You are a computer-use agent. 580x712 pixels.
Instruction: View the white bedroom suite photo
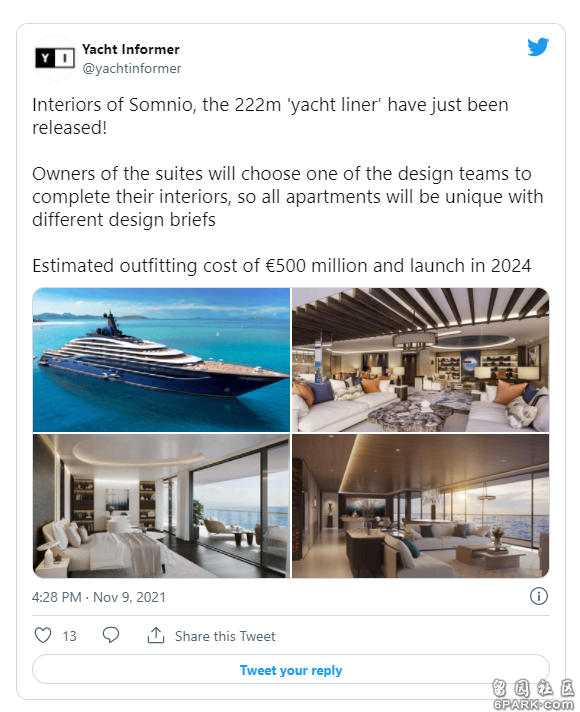161,506
